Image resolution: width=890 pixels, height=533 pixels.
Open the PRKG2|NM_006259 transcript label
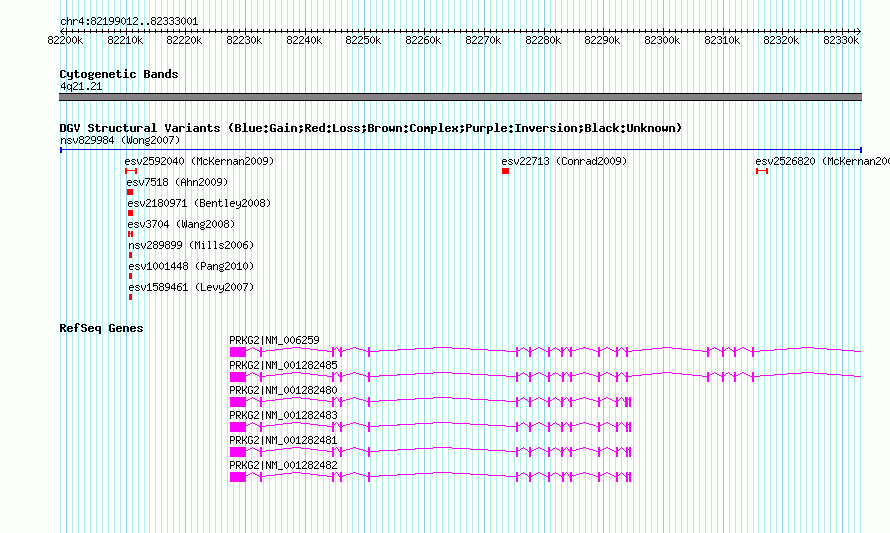tap(274, 340)
